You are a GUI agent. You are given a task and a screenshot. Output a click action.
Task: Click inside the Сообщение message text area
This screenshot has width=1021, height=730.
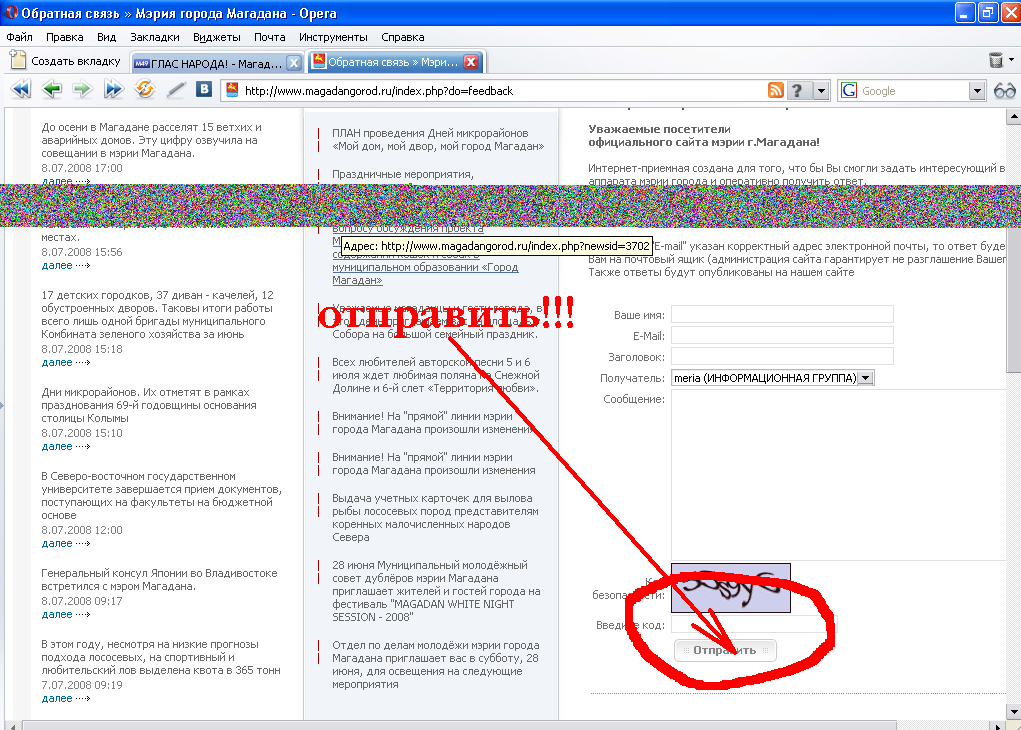pos(835,470)
